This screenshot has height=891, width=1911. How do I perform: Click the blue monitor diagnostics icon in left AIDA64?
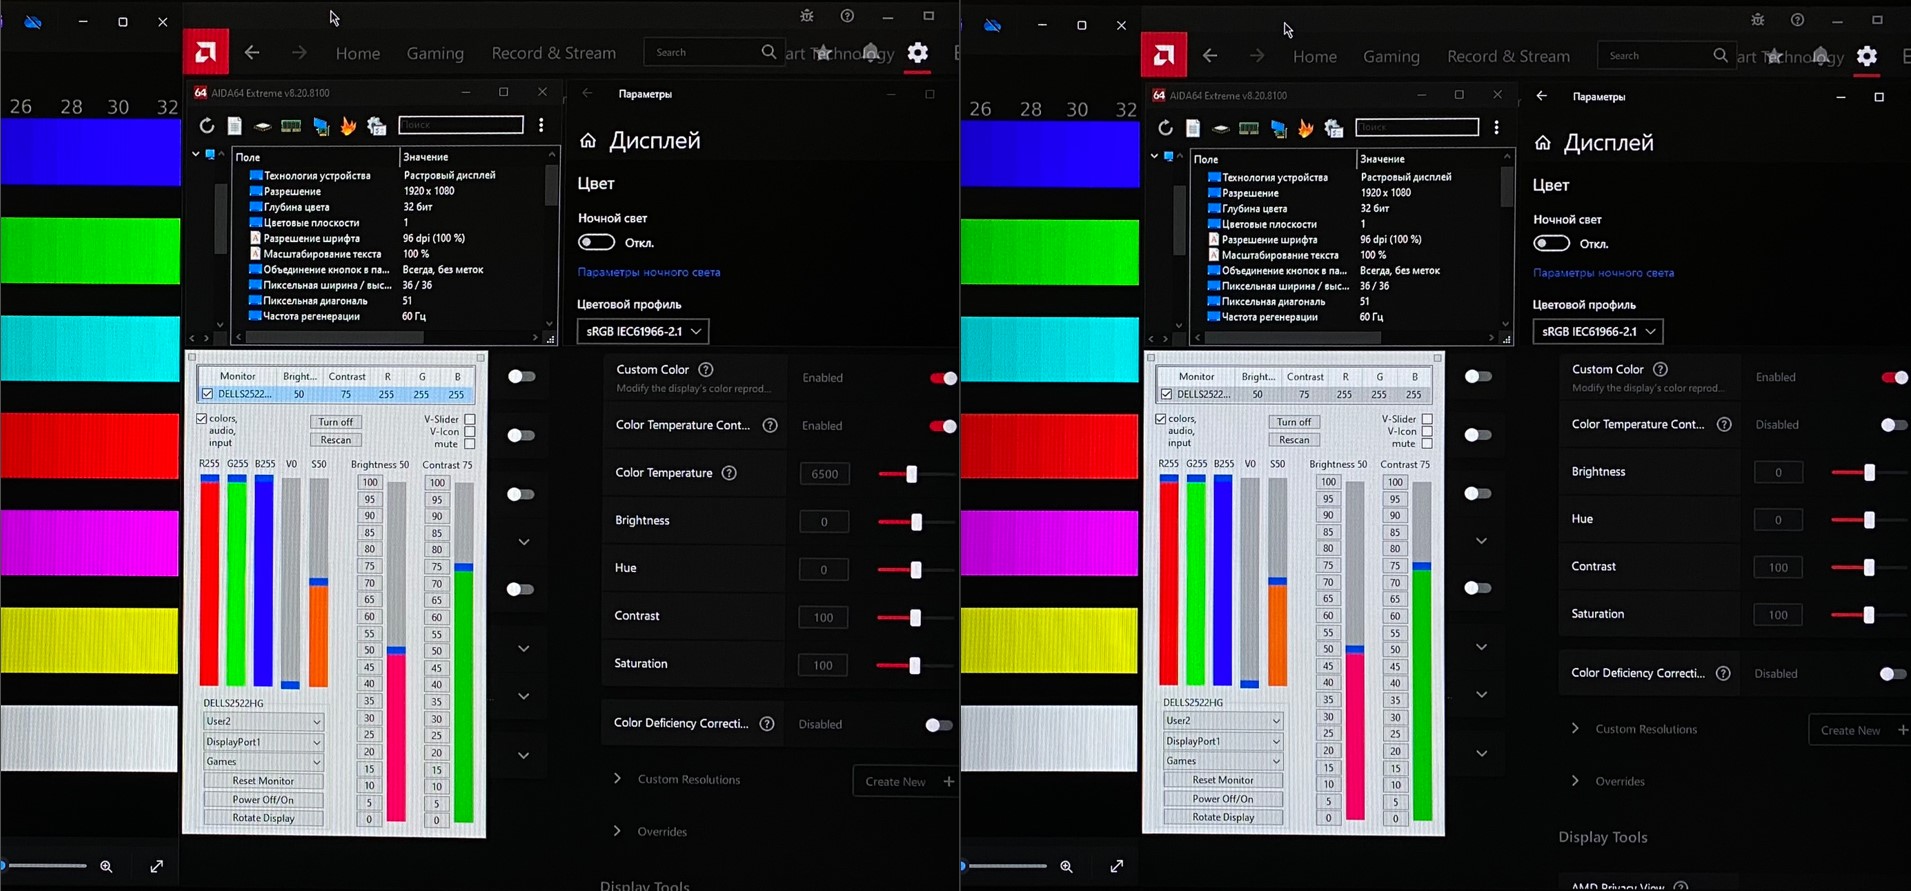(321, 126)
